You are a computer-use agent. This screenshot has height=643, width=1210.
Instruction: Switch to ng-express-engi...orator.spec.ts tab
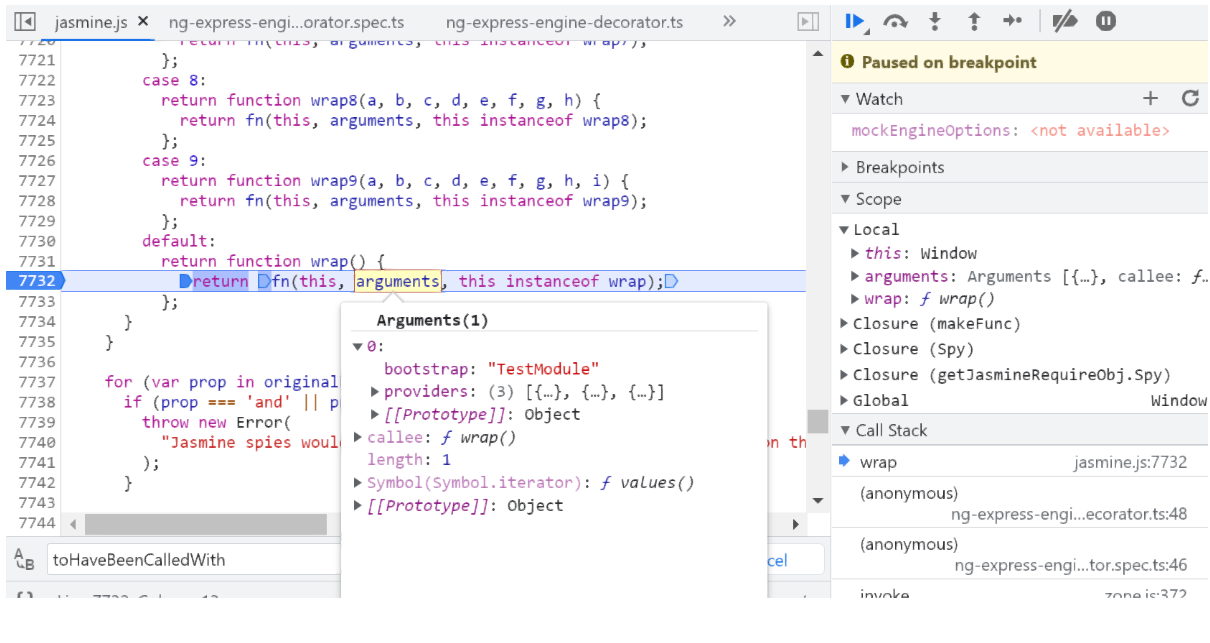pyautogui.click(x=287, y=21)
